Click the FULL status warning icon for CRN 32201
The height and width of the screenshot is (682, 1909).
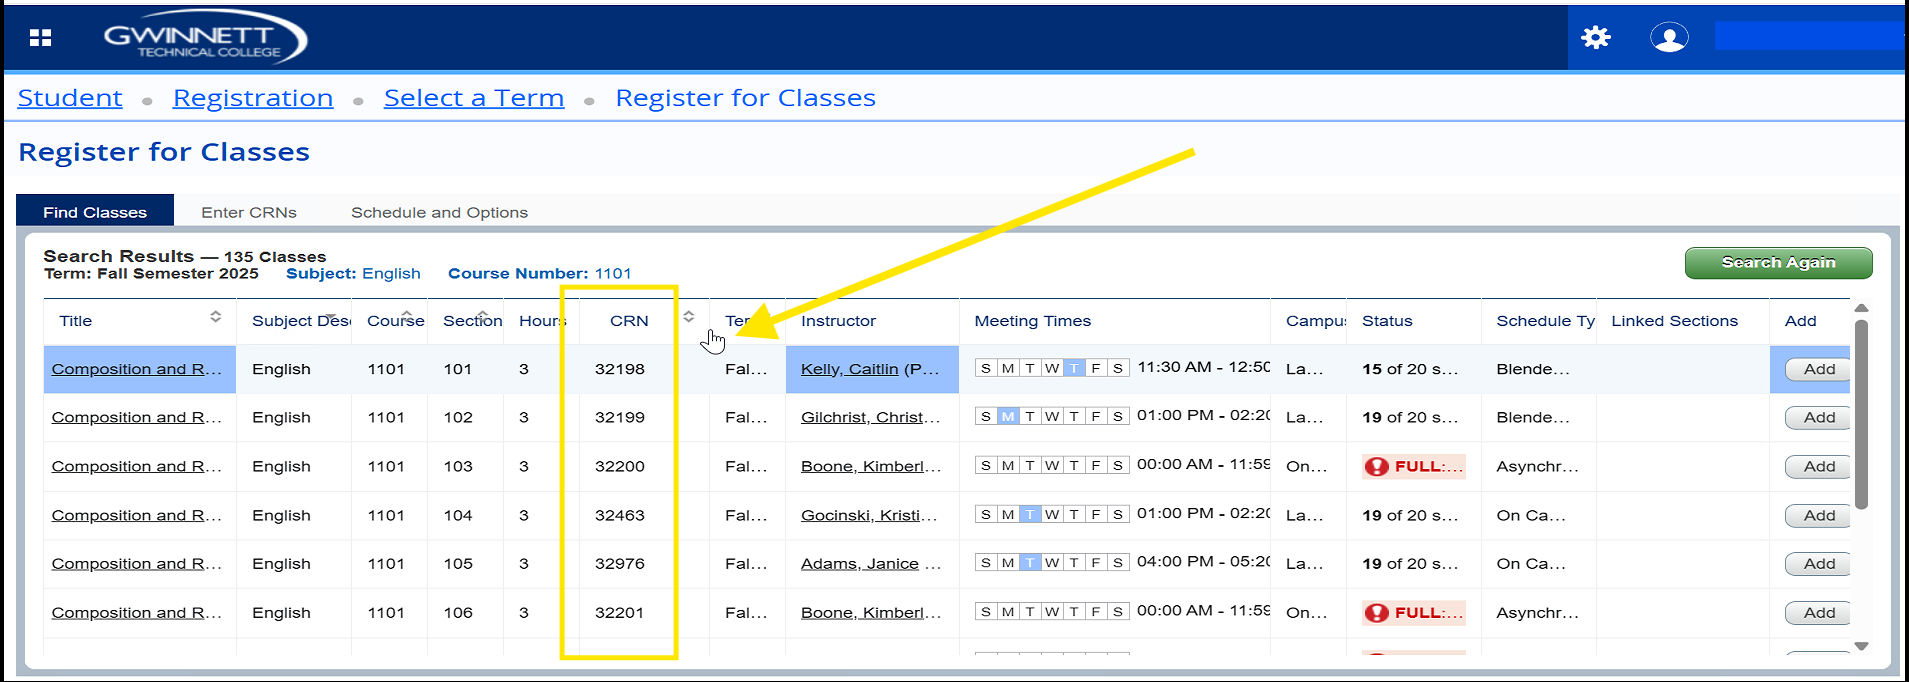tap(1377, 613)
